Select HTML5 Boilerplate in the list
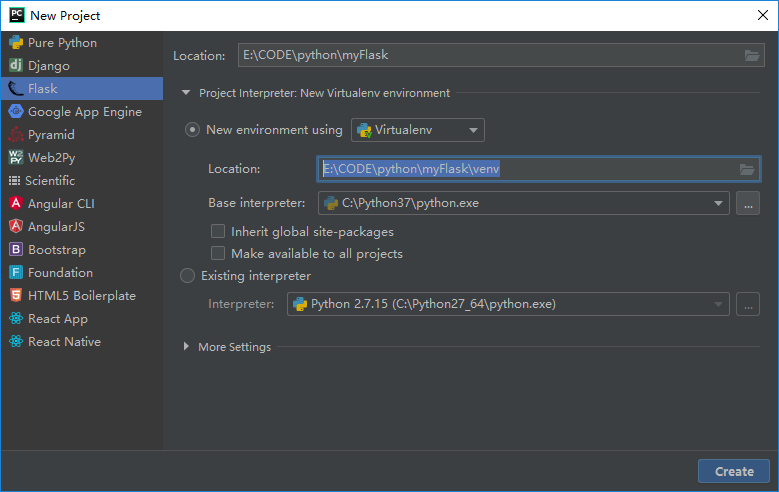 (82, 295)
